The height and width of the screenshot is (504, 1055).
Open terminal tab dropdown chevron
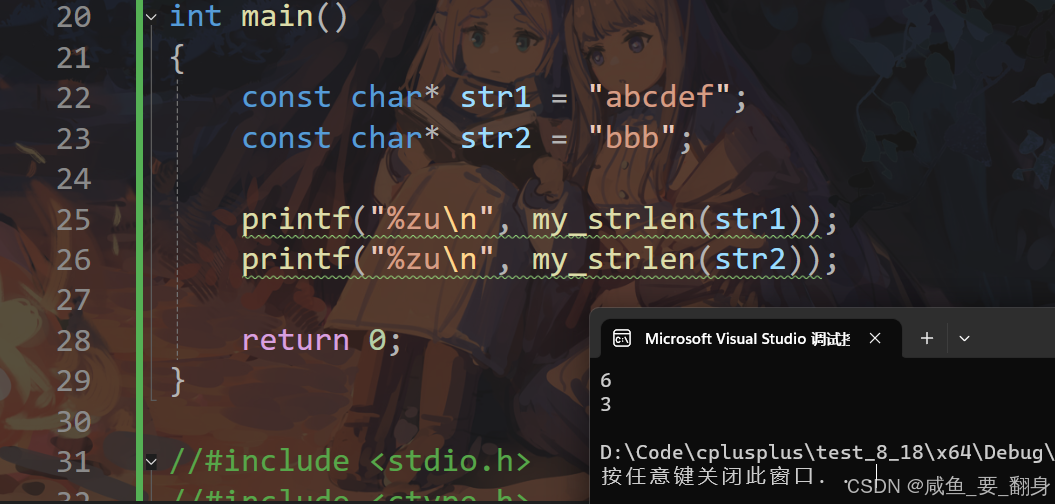tap(964, 338)
